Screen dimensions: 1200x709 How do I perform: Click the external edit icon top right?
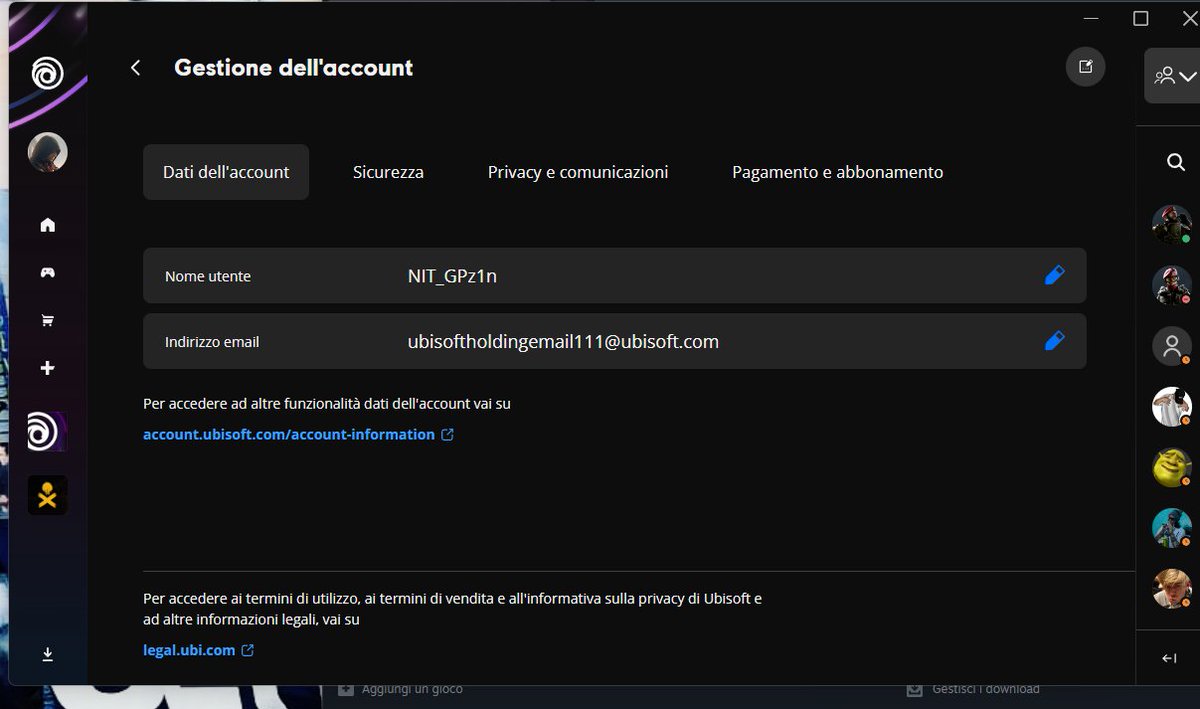pyautogui.click(x=1086, y=67)
